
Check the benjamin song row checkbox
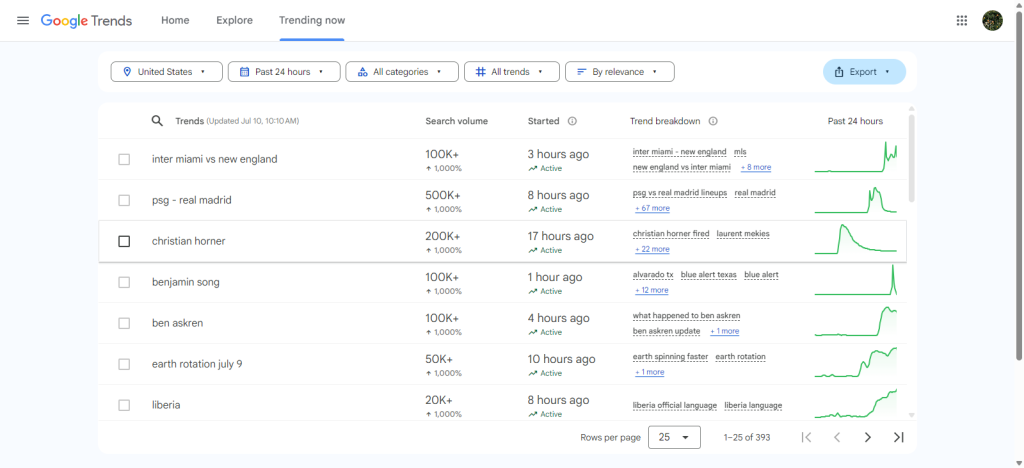pos(124,283)
